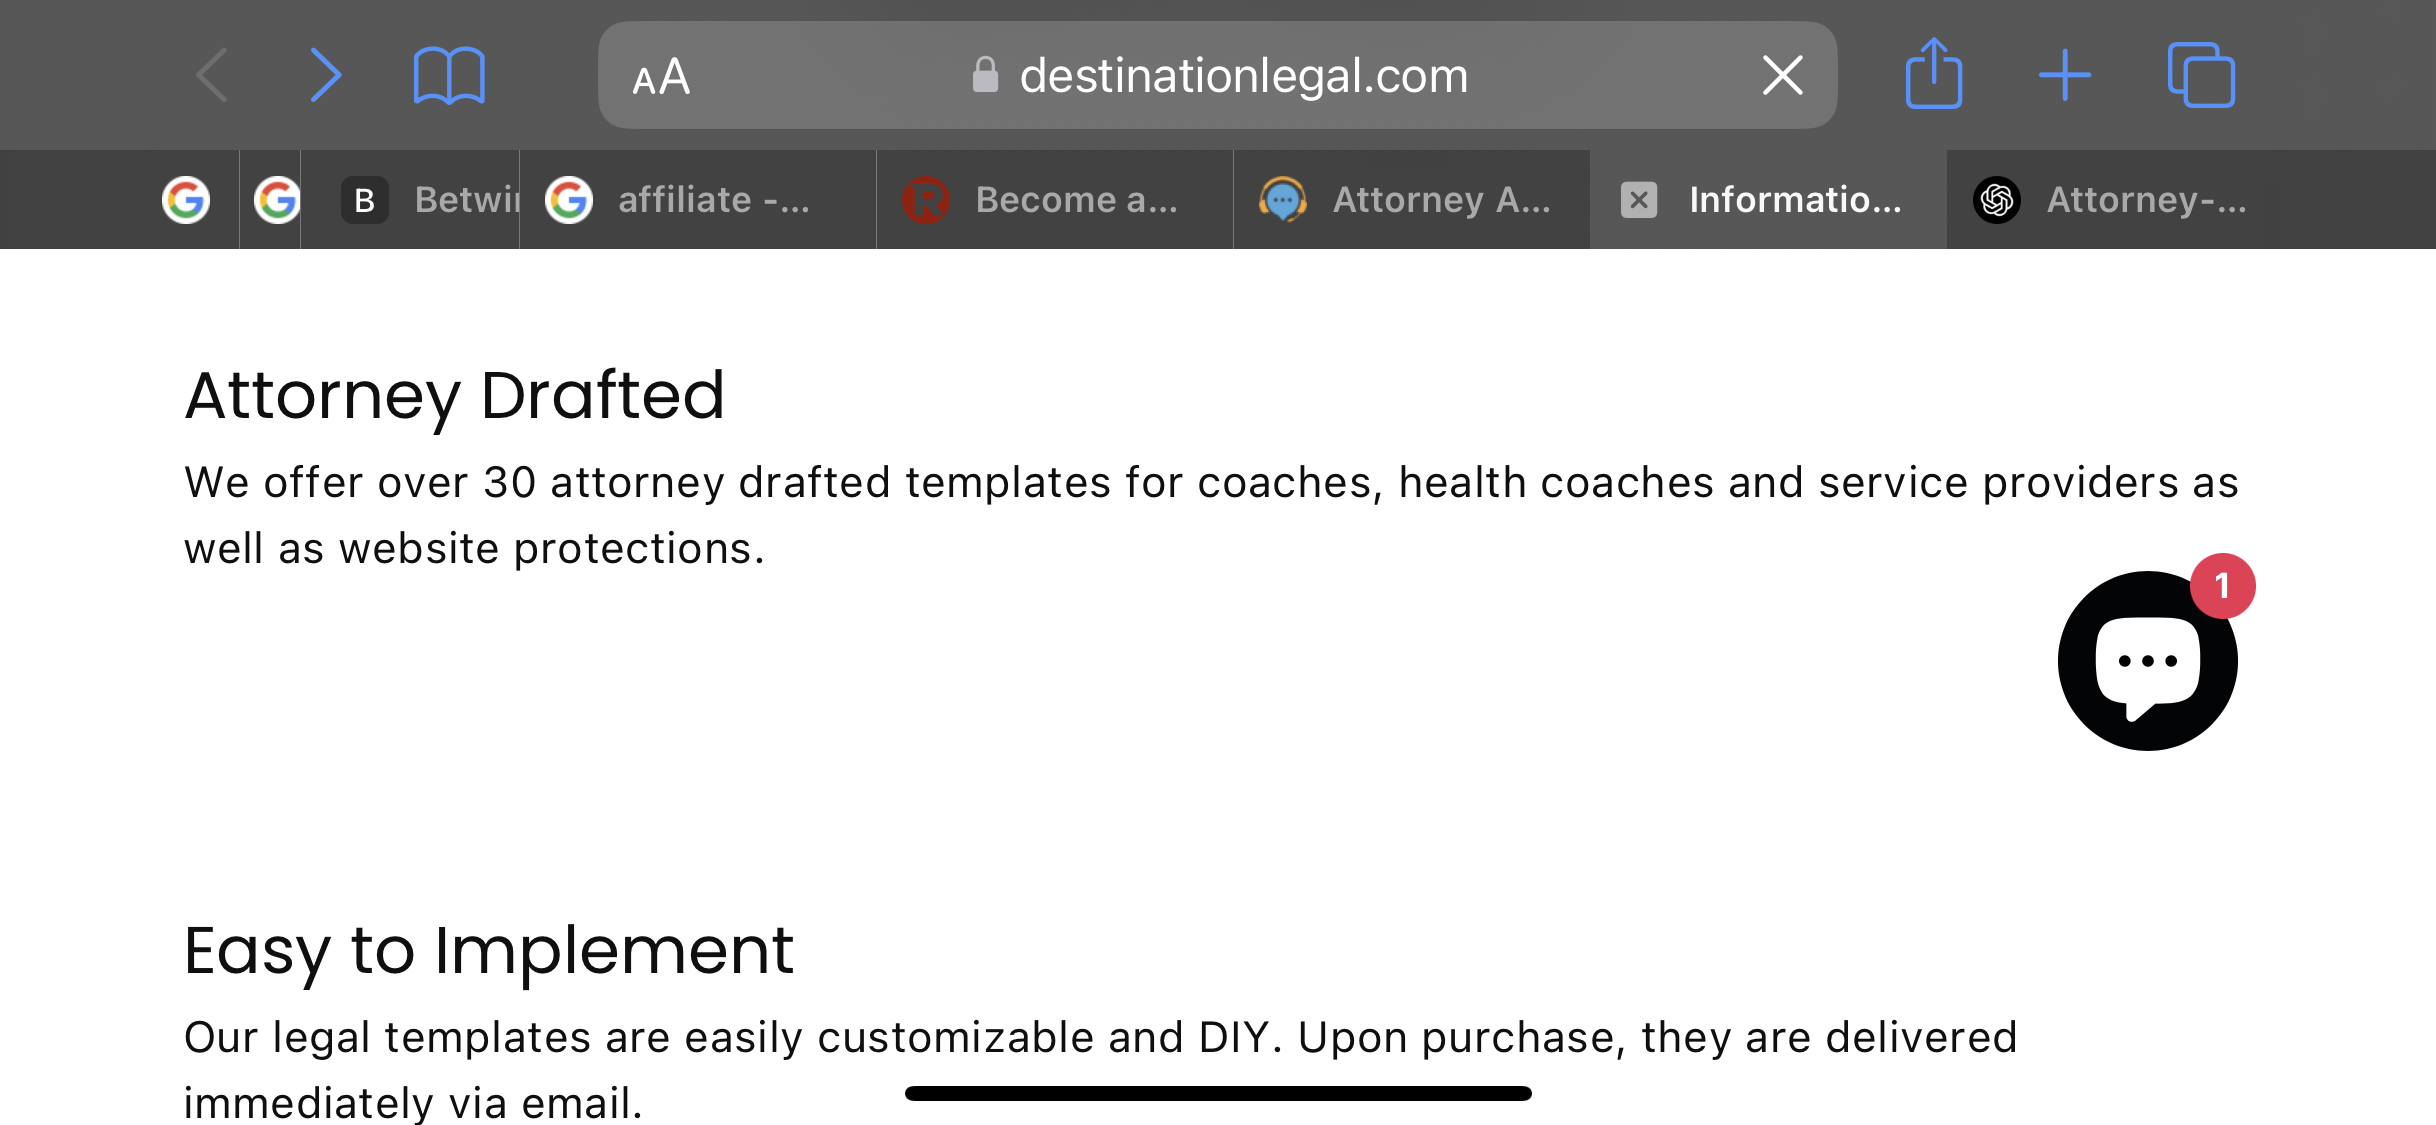Go forward to the next page

pos(325,75)
